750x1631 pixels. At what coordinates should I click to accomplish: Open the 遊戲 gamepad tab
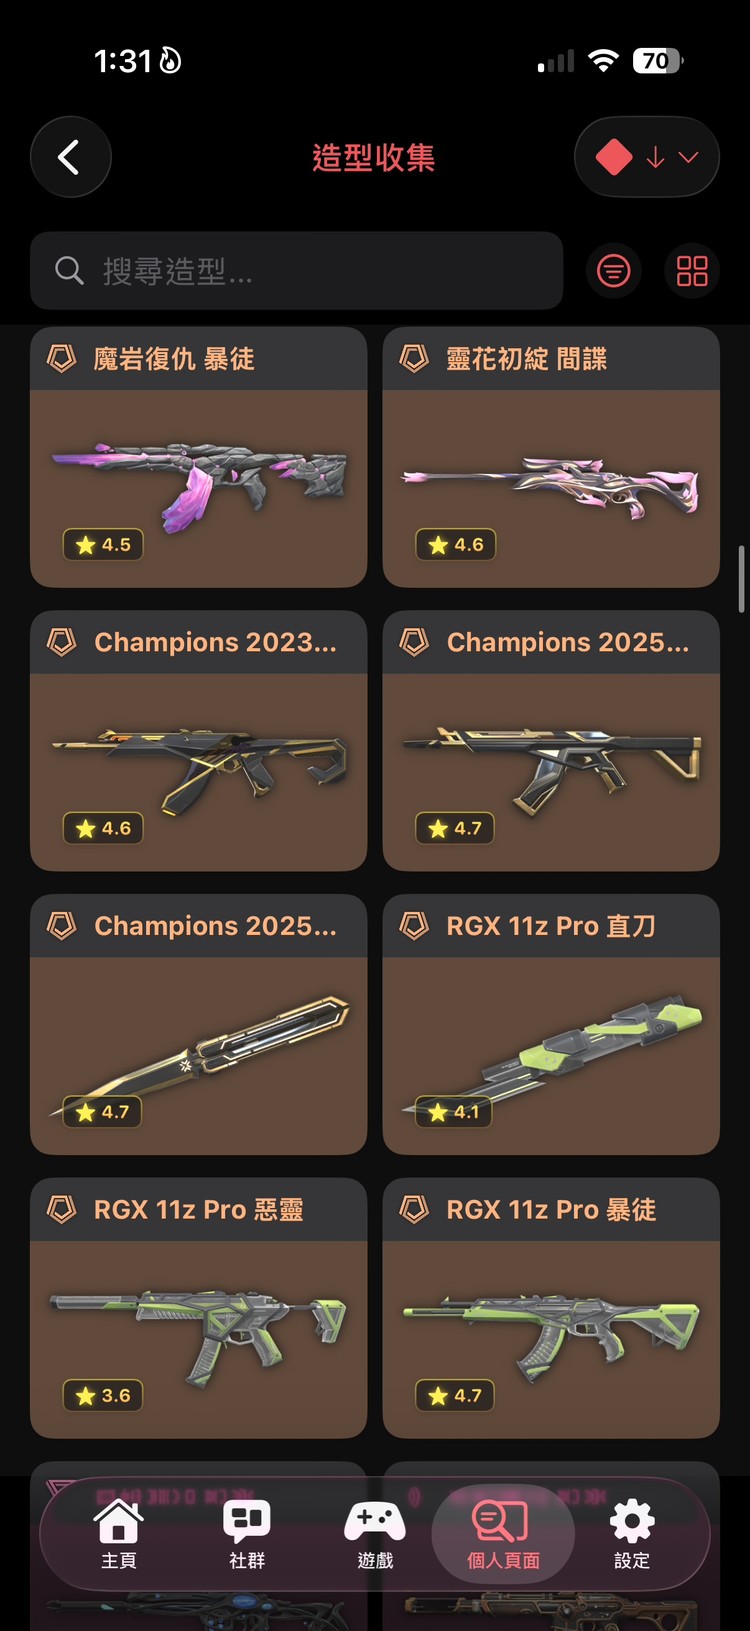tap(375, 1534)
